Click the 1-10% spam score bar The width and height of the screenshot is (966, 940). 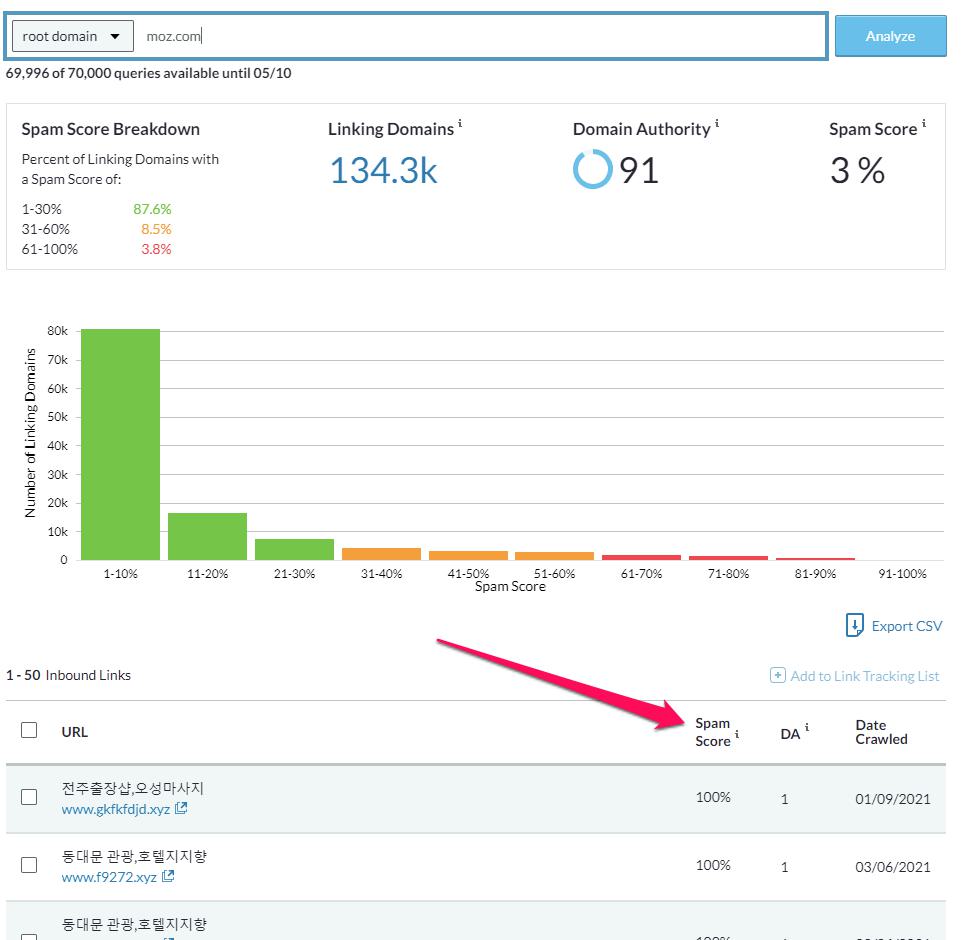click(118, 442)
